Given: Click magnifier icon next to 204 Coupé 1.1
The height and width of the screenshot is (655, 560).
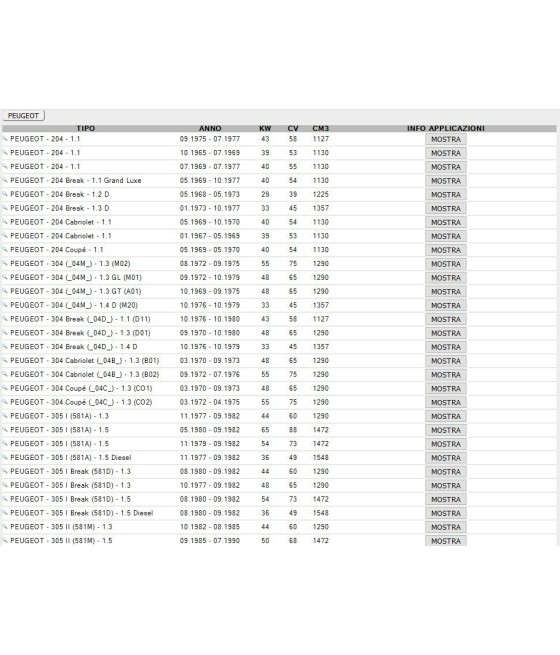Looking at the screenshot, I should point(5,250).
